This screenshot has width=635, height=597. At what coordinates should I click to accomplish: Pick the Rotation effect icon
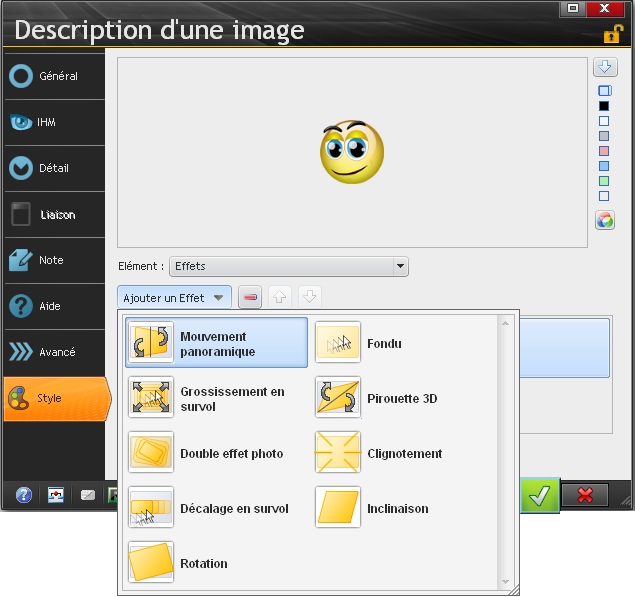pos(151,563)
